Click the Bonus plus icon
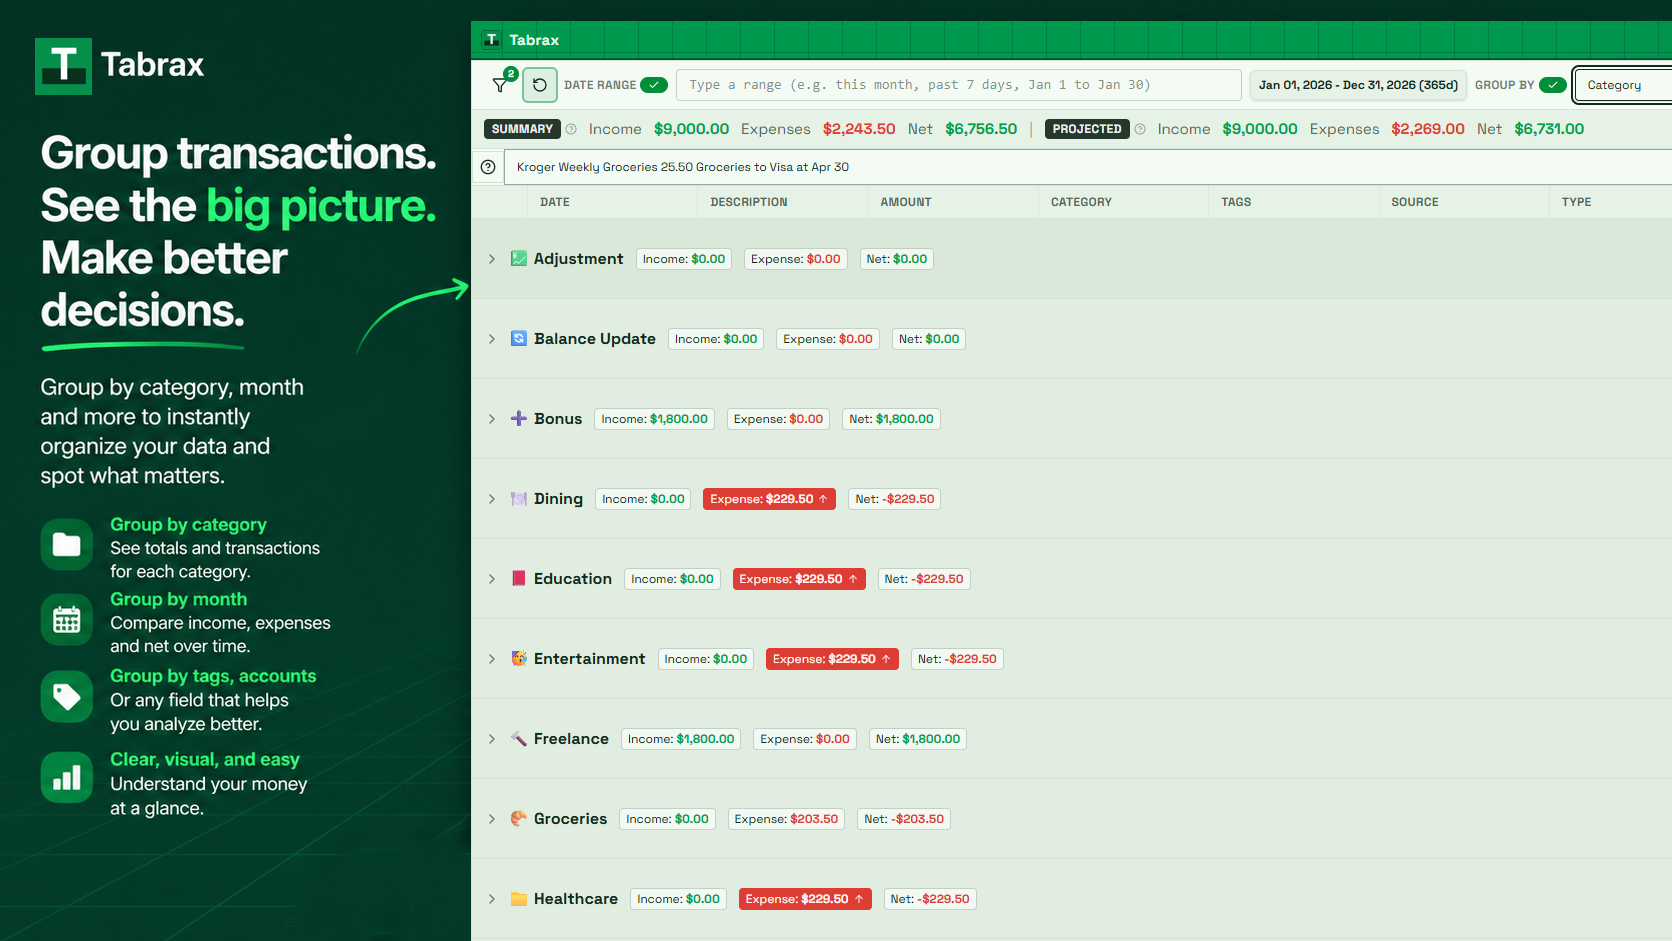The height and width of the screenshot is (941, 1672). point(519,419)
